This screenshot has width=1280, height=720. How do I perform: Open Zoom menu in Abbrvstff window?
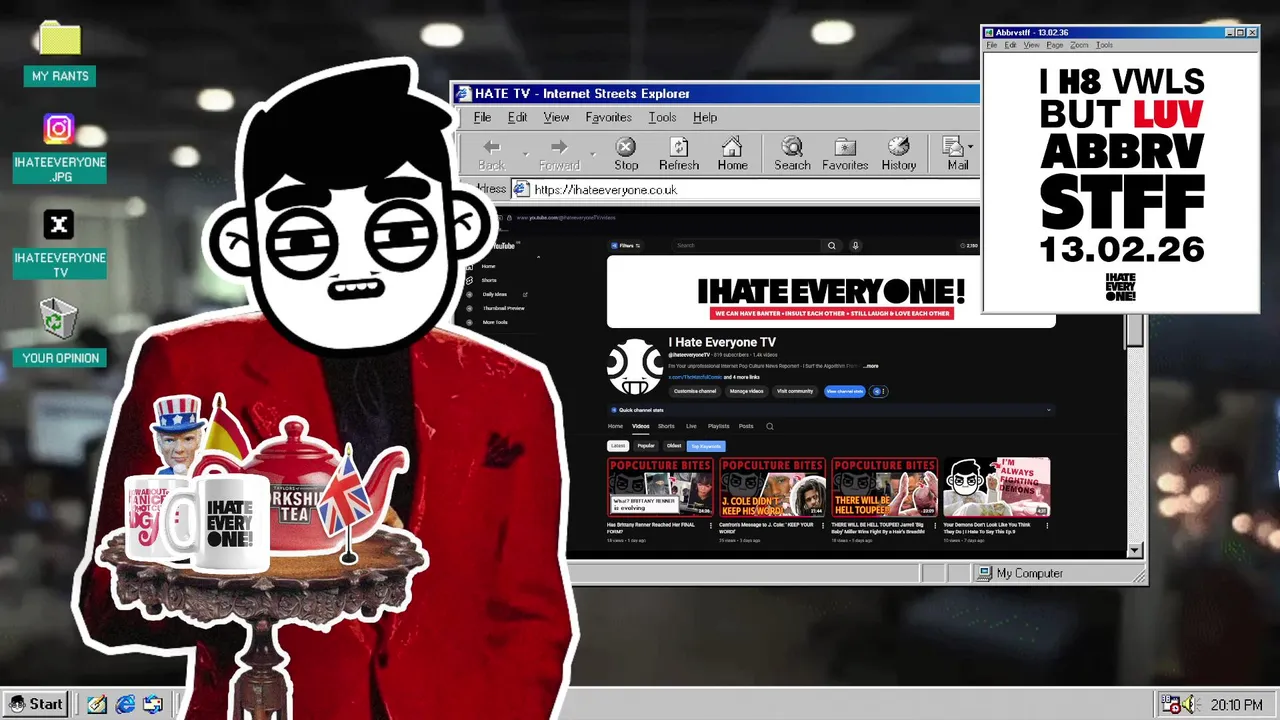(1079, 45)
